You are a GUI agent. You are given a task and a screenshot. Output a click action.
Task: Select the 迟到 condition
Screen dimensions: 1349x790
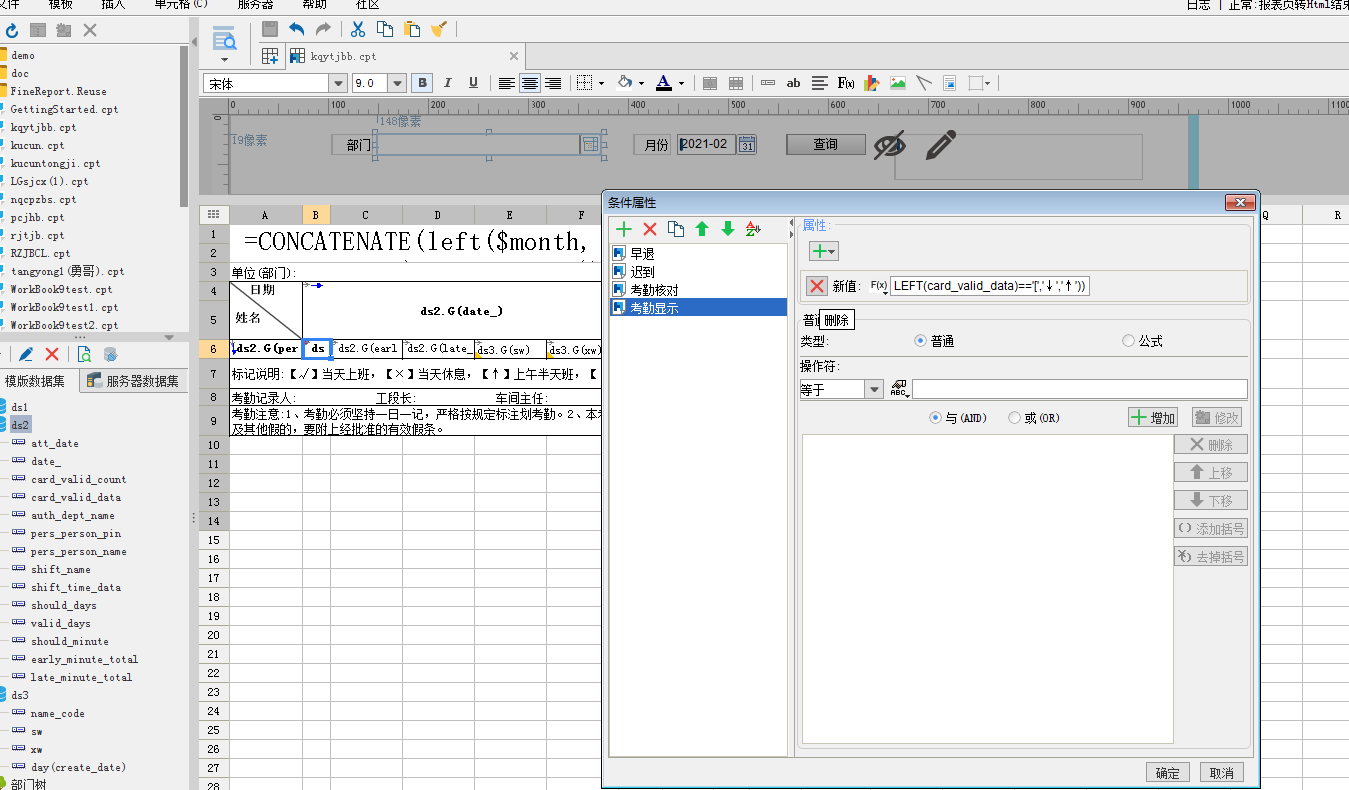[x=698, y=272]
